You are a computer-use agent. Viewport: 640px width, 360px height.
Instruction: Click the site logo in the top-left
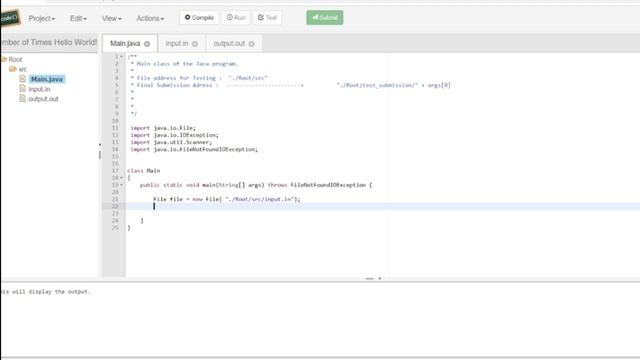[x=10, y=18]
